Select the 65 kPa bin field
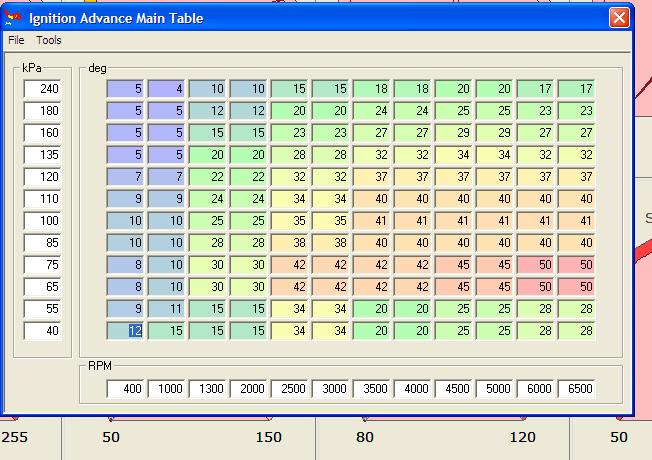Image resolution: width=652 pixels, height=460 pixels. point(42,287)
